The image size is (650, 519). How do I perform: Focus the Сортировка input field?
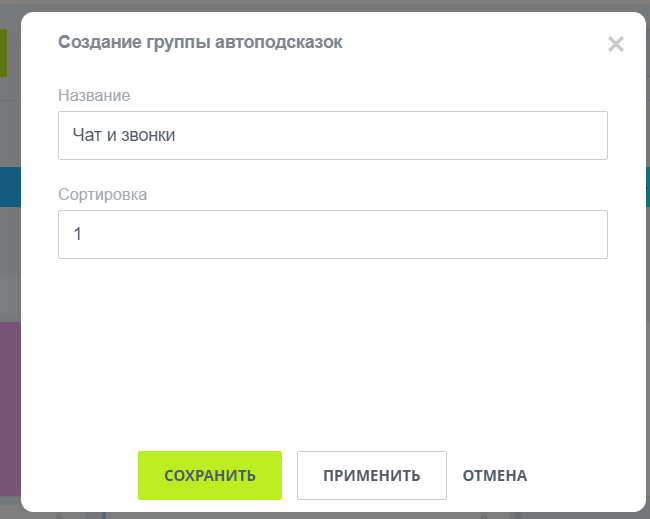point(332,234)
